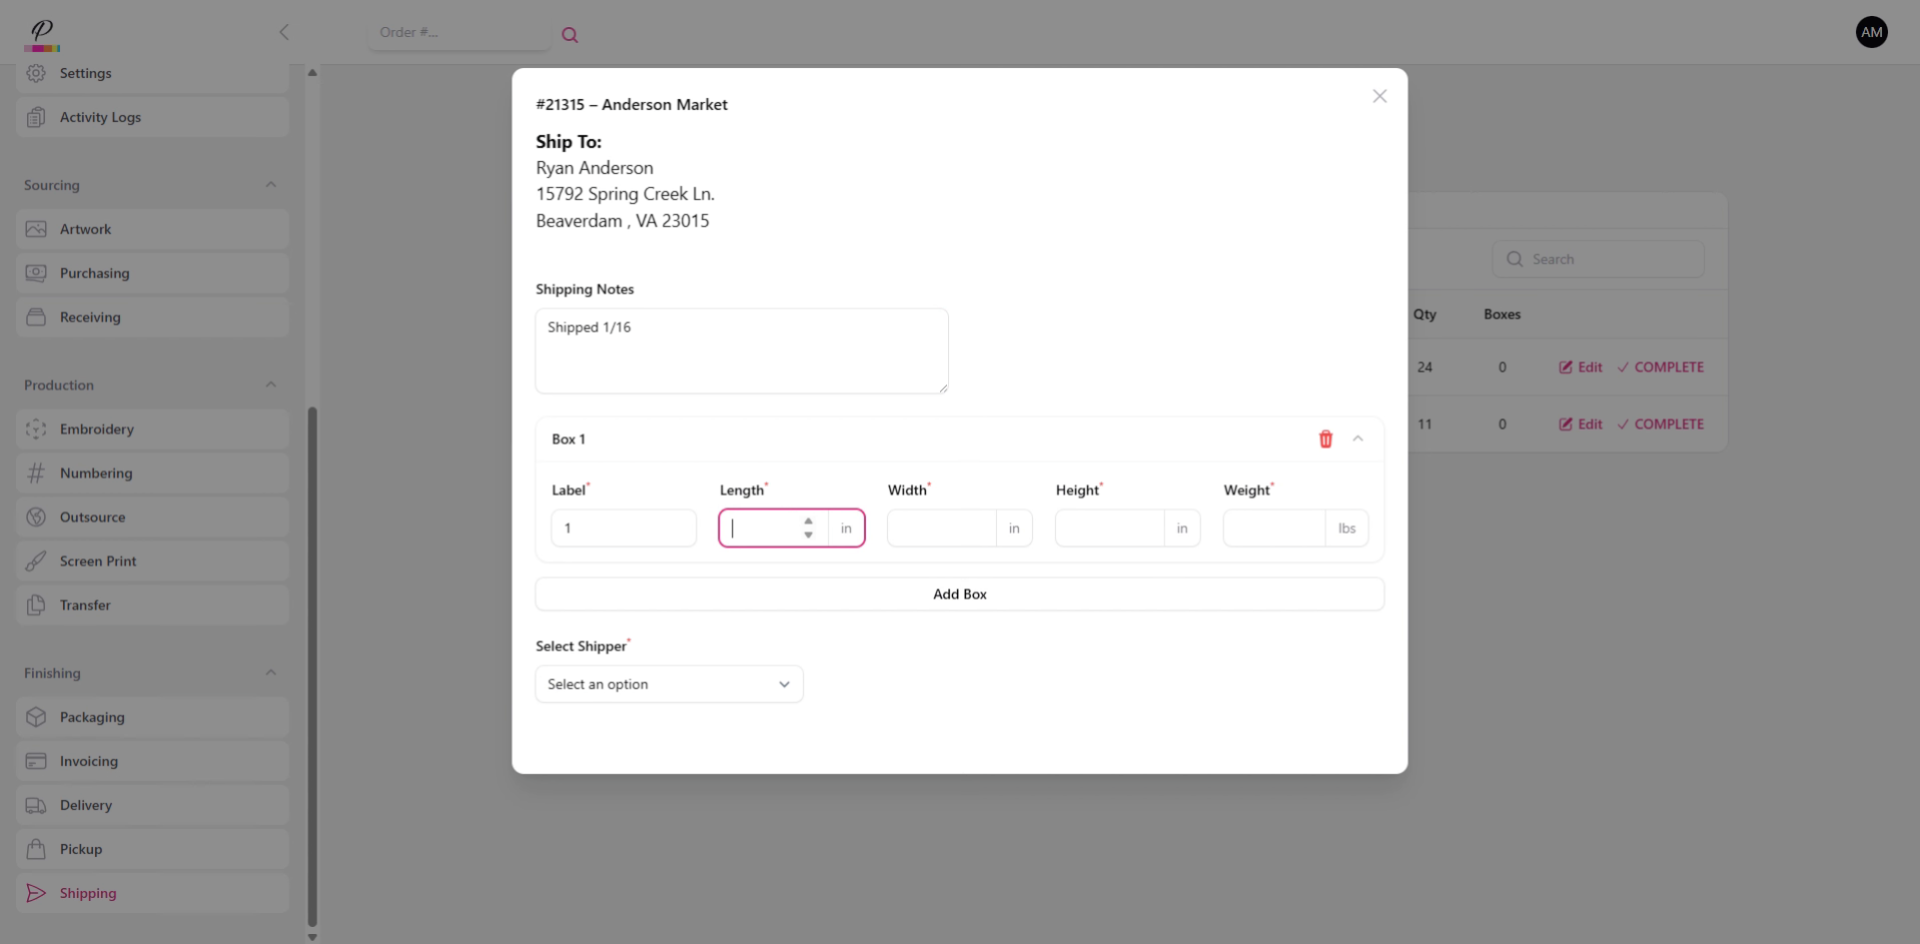This screenshot has width=1920, height=944.
Task: Collapse the Box 1 section chevron
Action: pos(1357,439)
